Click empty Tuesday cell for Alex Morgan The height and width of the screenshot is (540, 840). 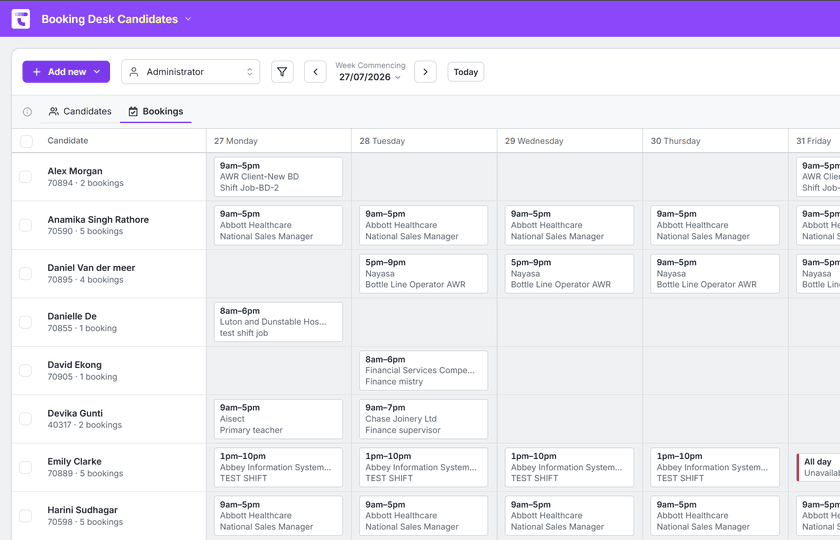coord(424,177)
